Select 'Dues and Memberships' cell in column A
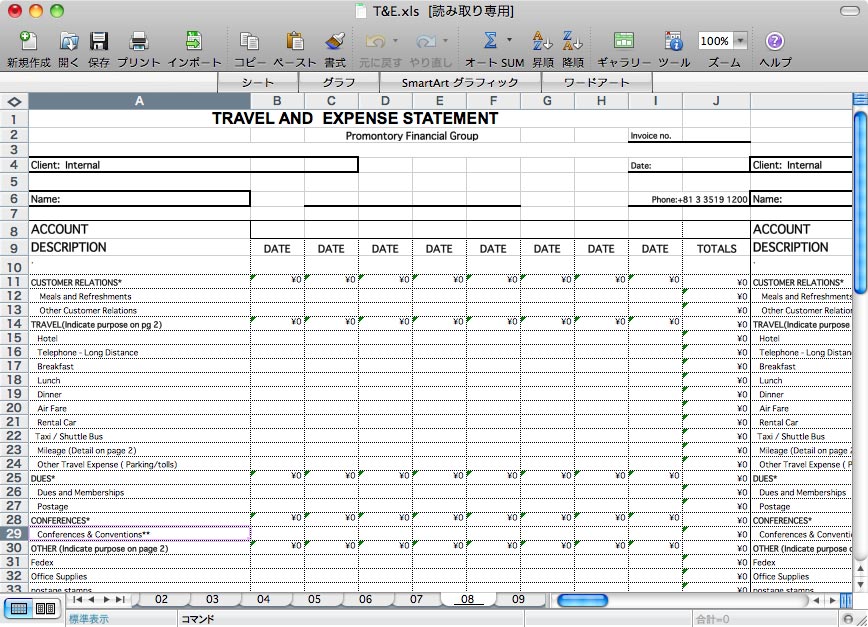The width and height of the screenshot is (868, 627). (x=140, y=493)
